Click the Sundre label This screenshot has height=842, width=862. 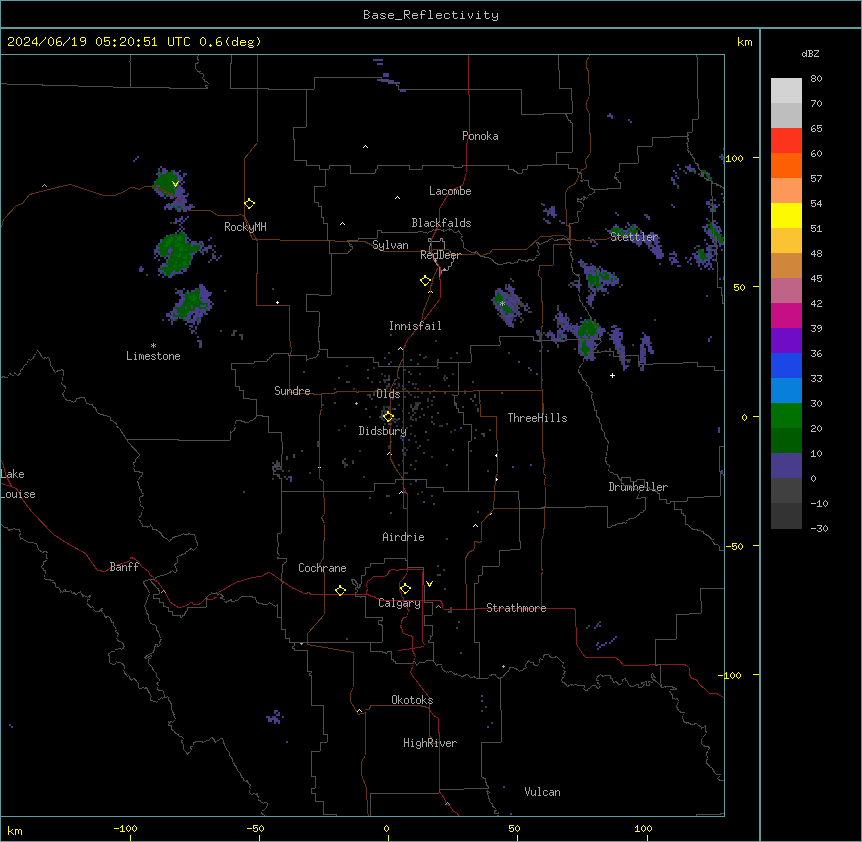[292, 391]
